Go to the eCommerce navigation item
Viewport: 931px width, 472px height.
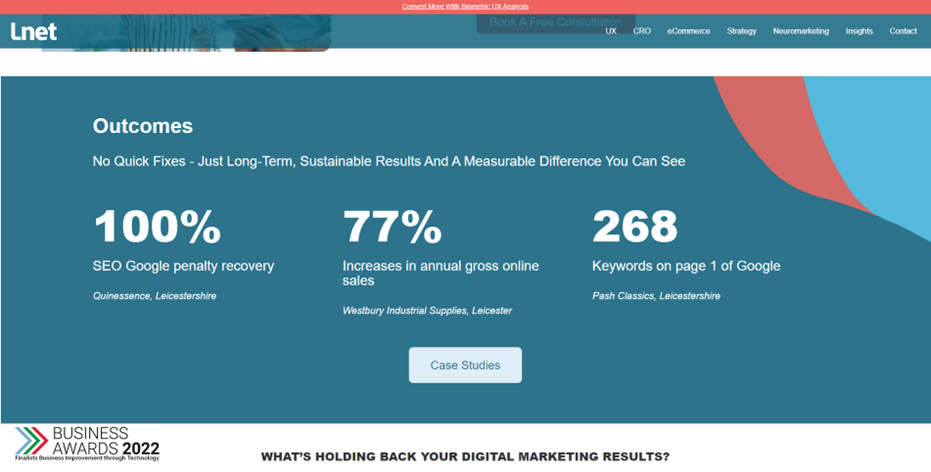(x=688, y=31)
